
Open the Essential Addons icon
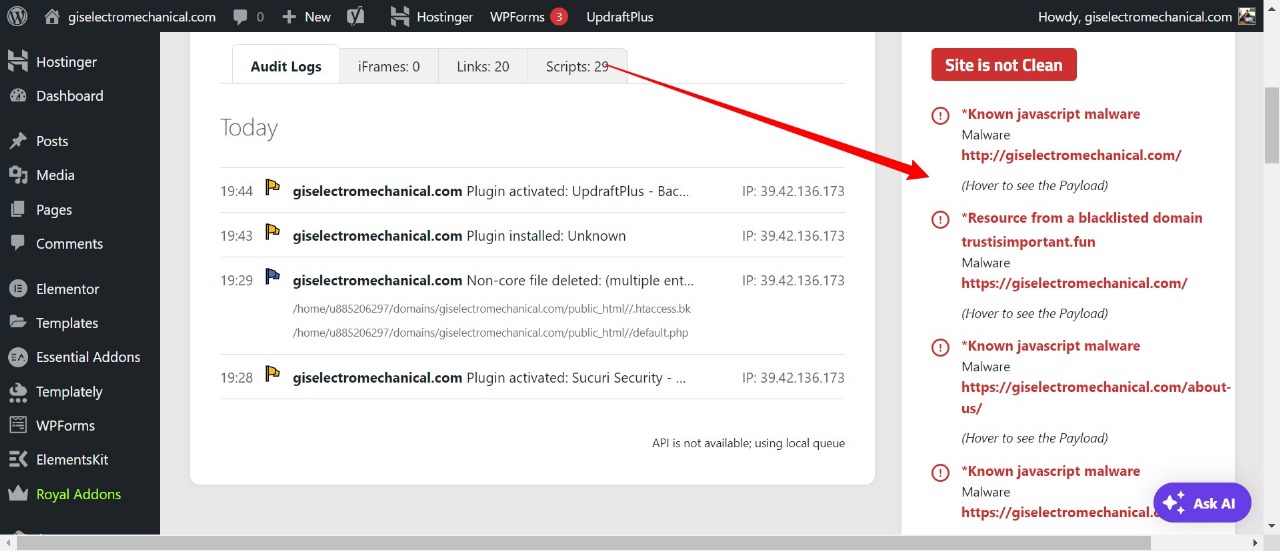18,357
